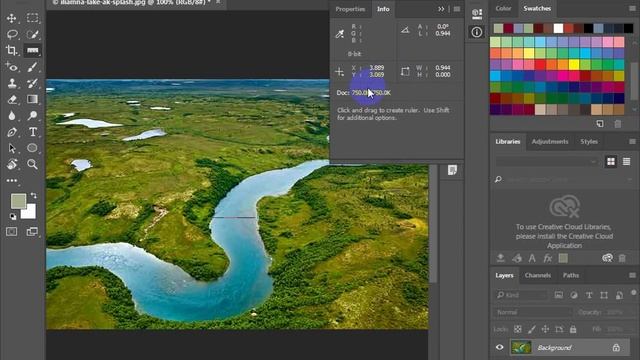Open the Layers panel menu
640x360 pixels.
pyautogui.click(x=632, y=276)
